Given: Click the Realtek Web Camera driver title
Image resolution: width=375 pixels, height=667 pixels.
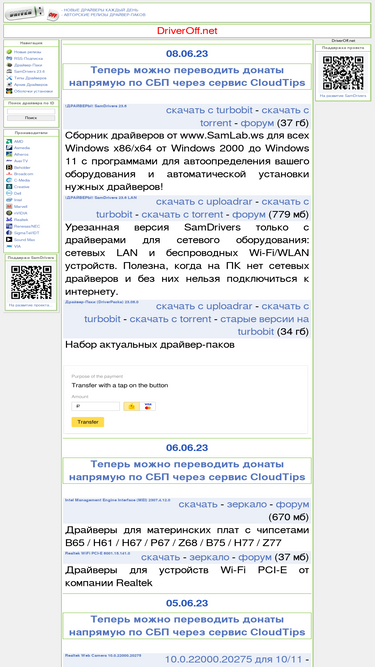Looking at the screenshot, I should [103, 656].
